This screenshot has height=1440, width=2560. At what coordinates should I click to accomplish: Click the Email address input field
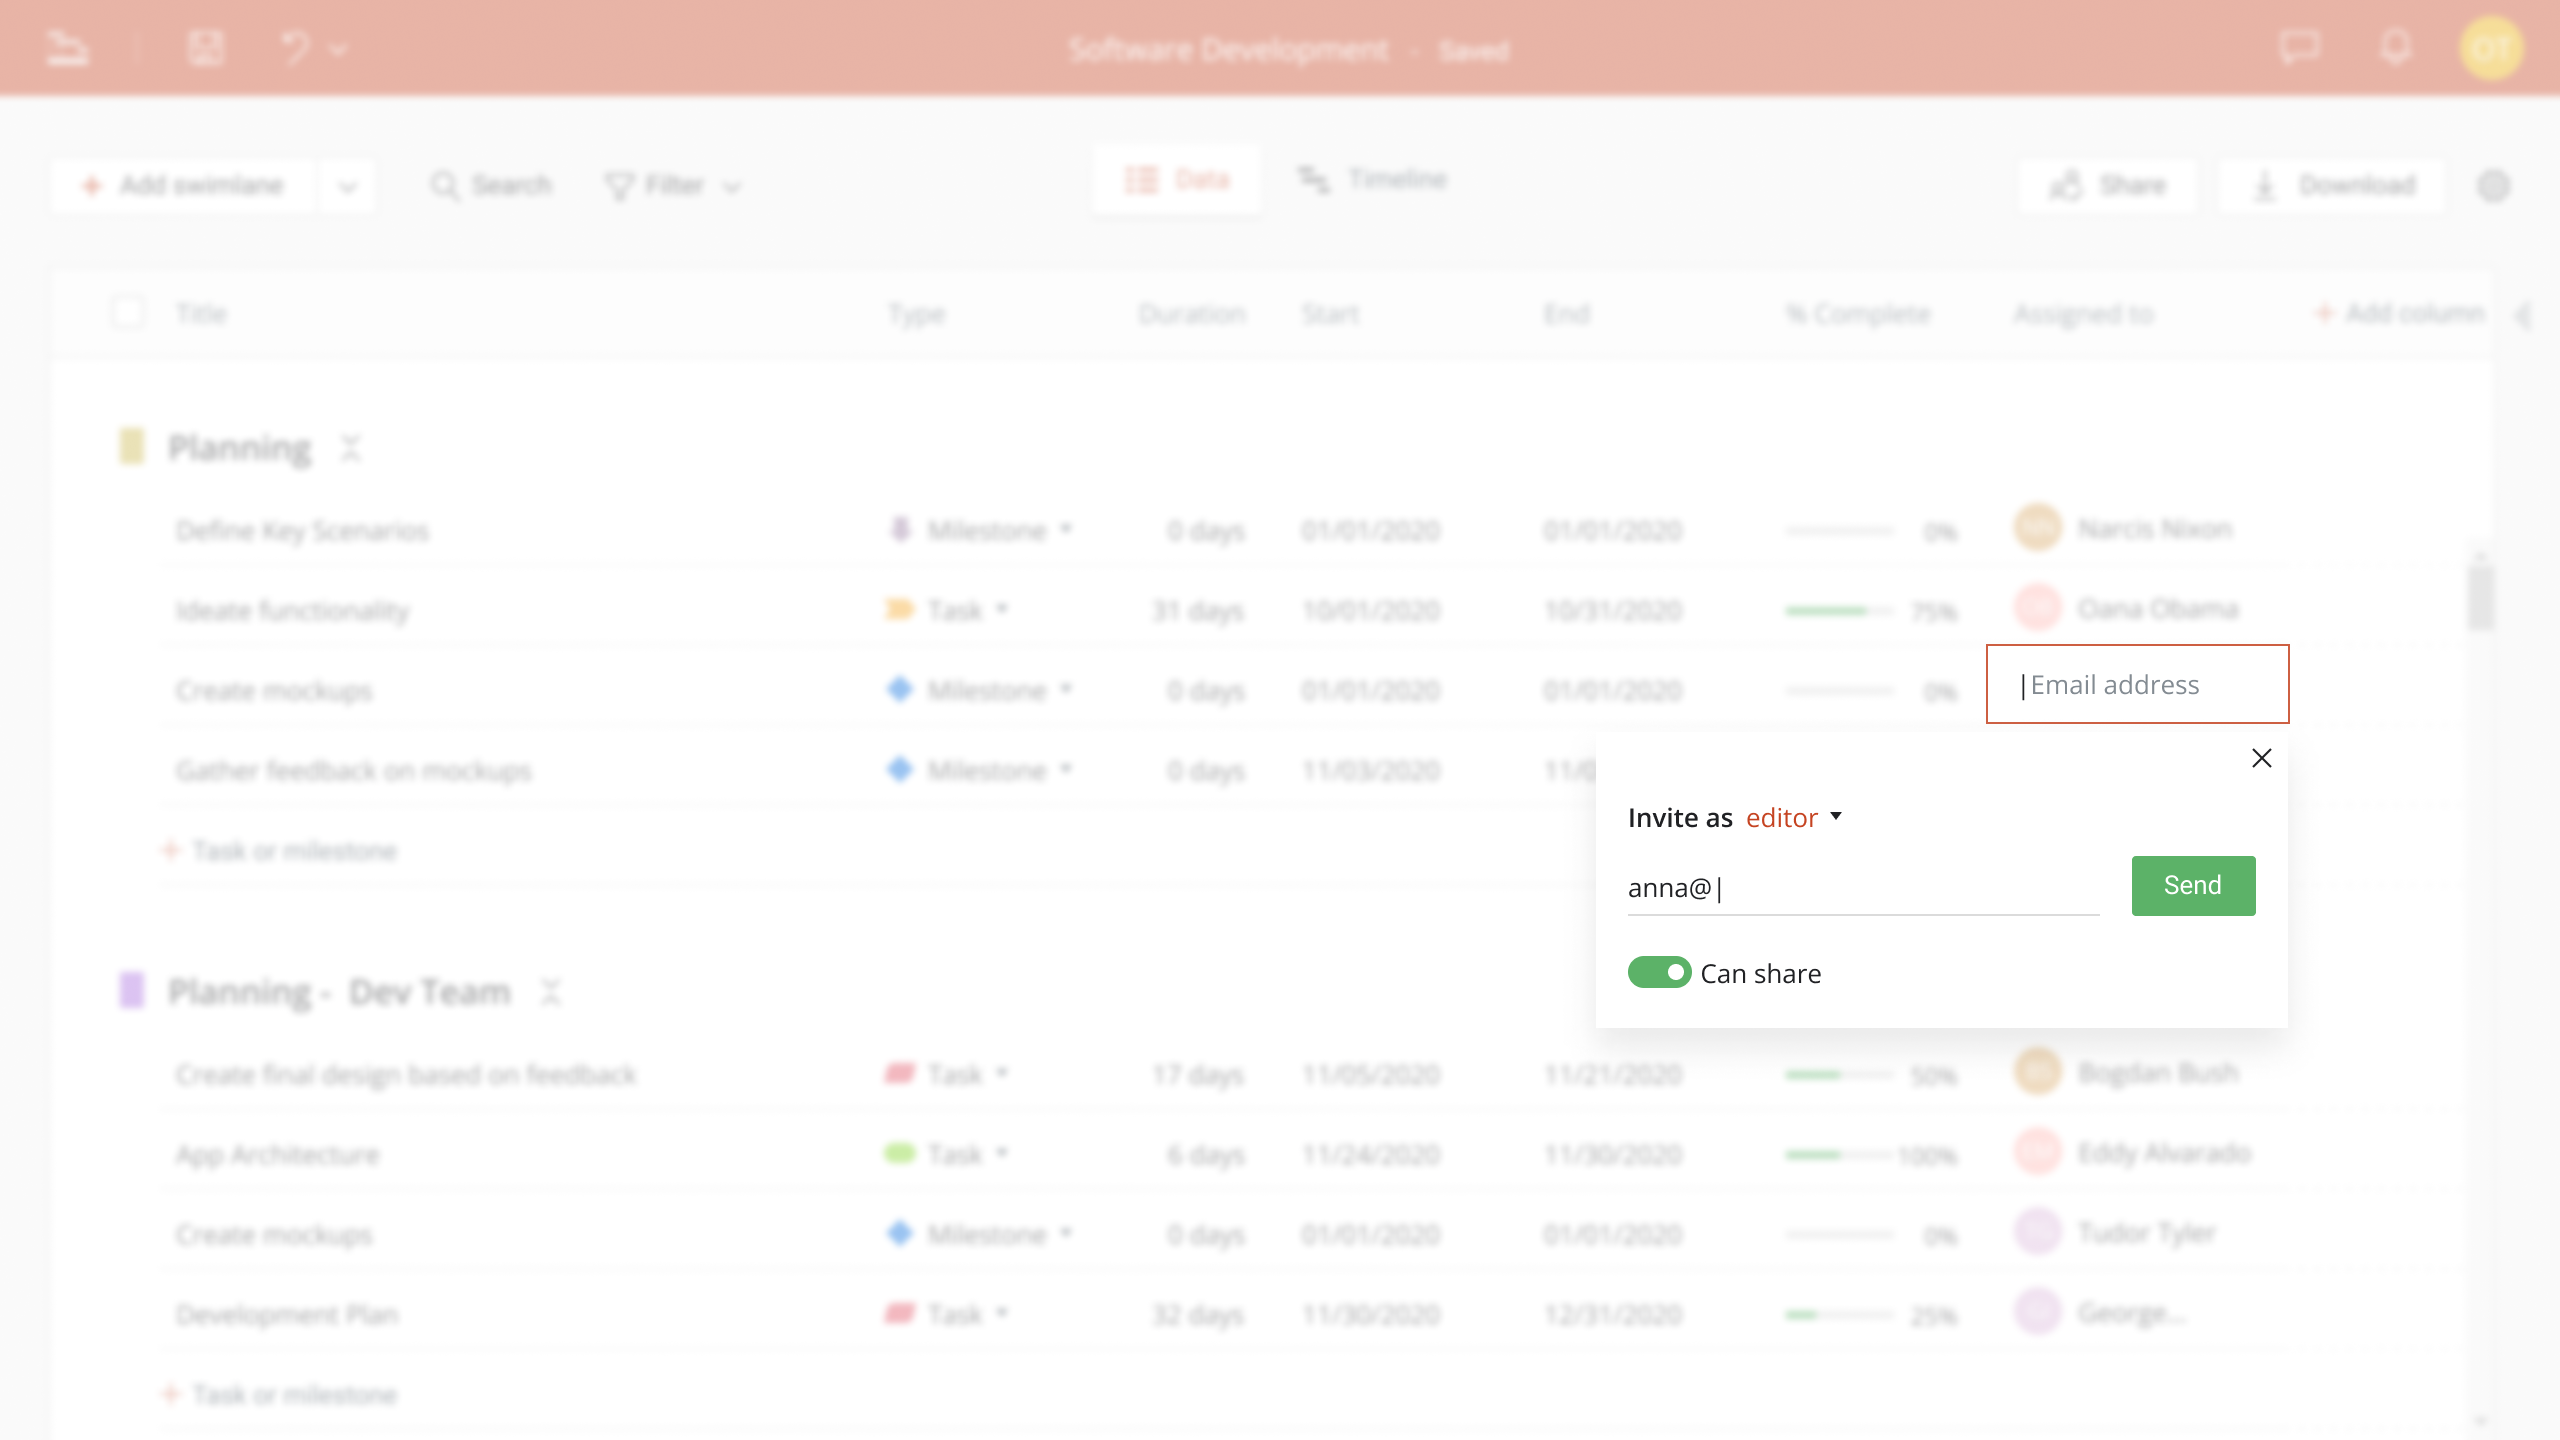[2137, 684]
